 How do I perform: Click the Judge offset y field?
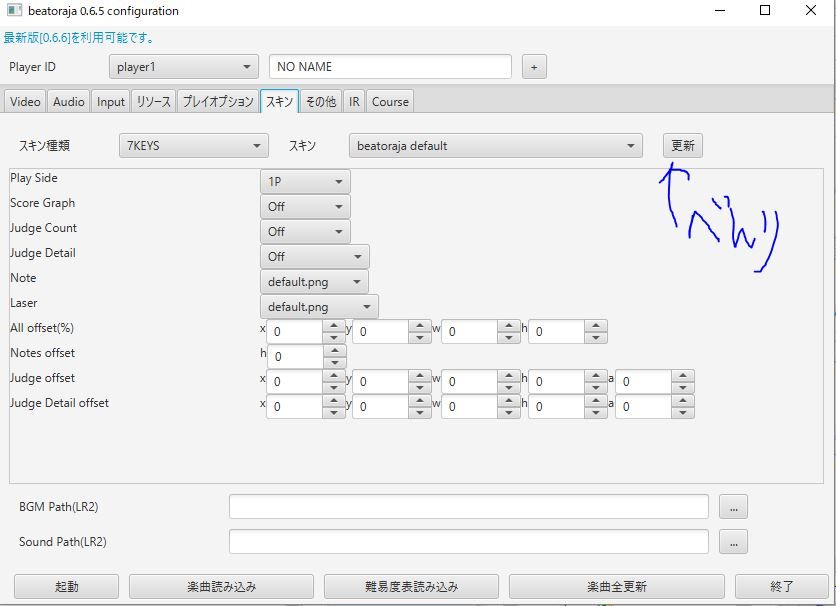coord(381,382)
